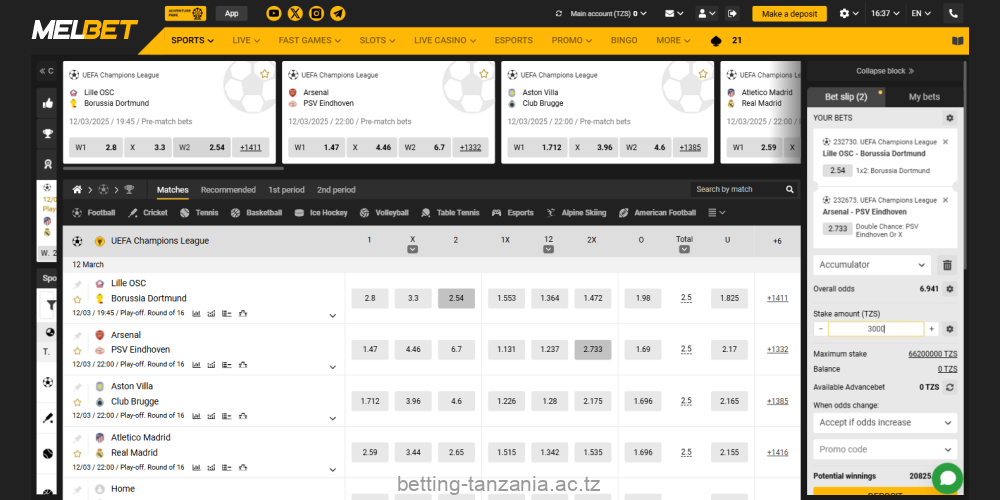The width and height of the screenshot is (1000, 500).
Task: Open the SPORTS dropdown menu
Action: (x=193, y=40)
